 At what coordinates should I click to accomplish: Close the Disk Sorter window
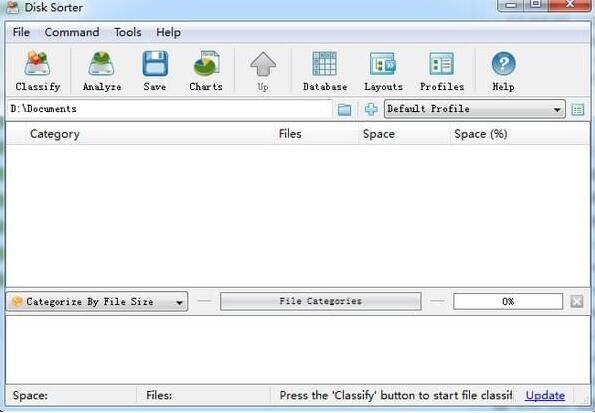pos(569,5)
